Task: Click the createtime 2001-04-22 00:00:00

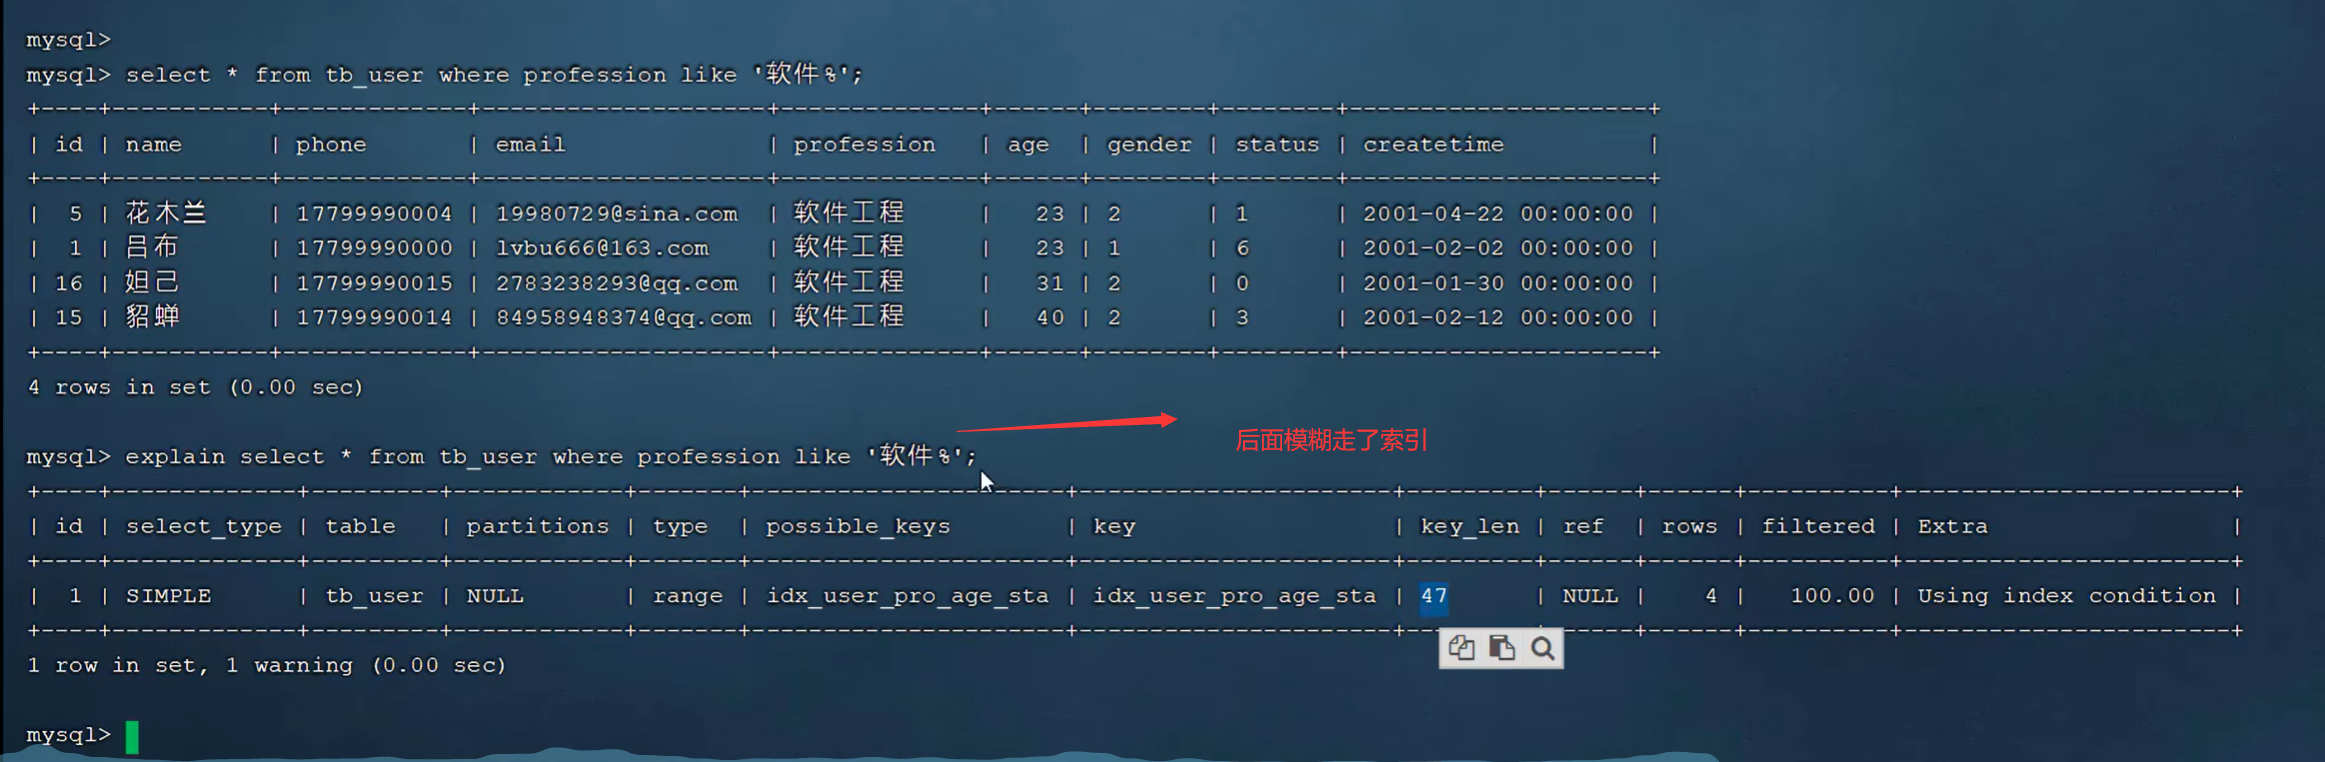Action: click(x=1498, y=214)
